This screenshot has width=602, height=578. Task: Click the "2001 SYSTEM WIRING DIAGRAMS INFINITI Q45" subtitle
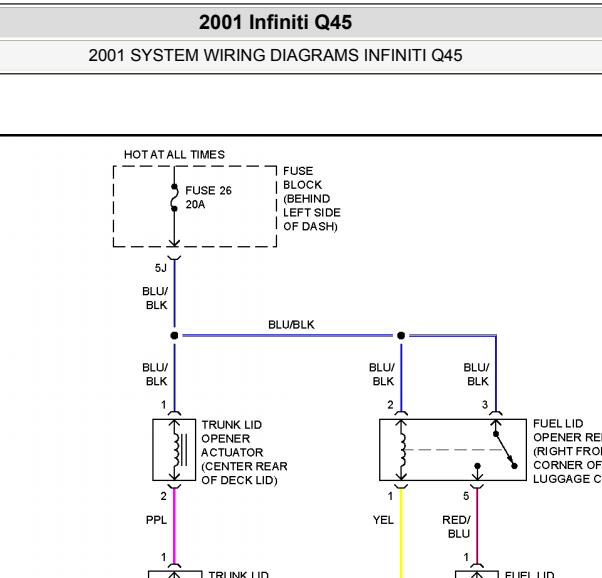coord(275,55)
